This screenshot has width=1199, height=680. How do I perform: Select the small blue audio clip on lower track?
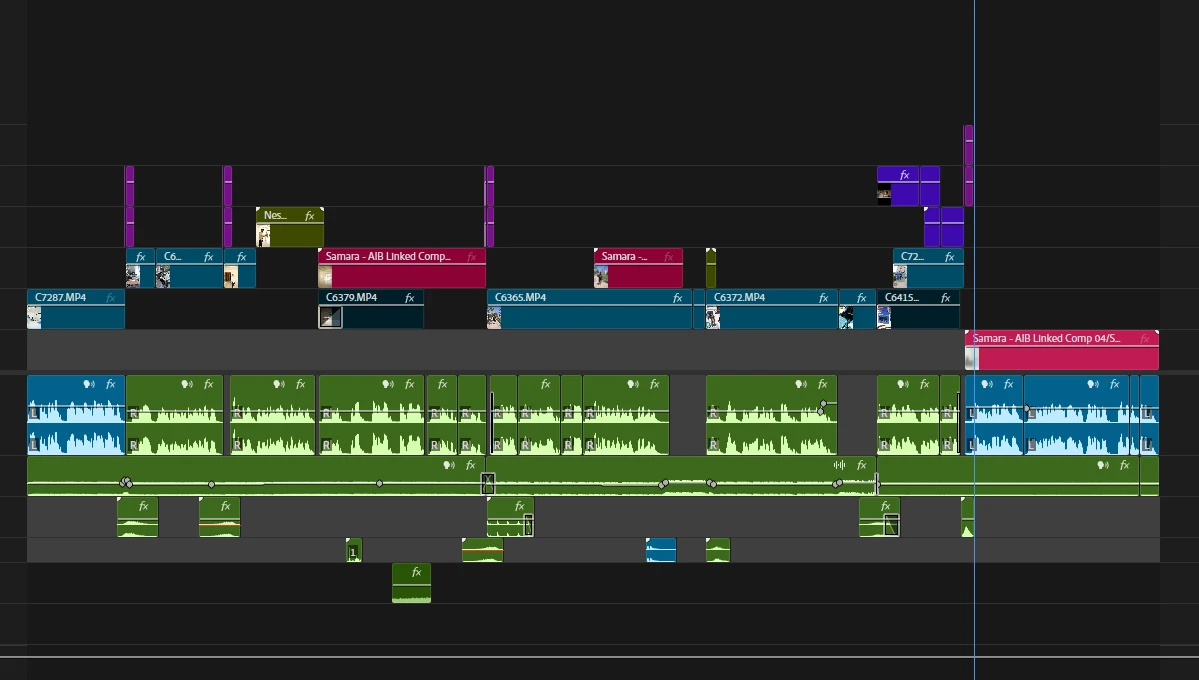[661, 550]
